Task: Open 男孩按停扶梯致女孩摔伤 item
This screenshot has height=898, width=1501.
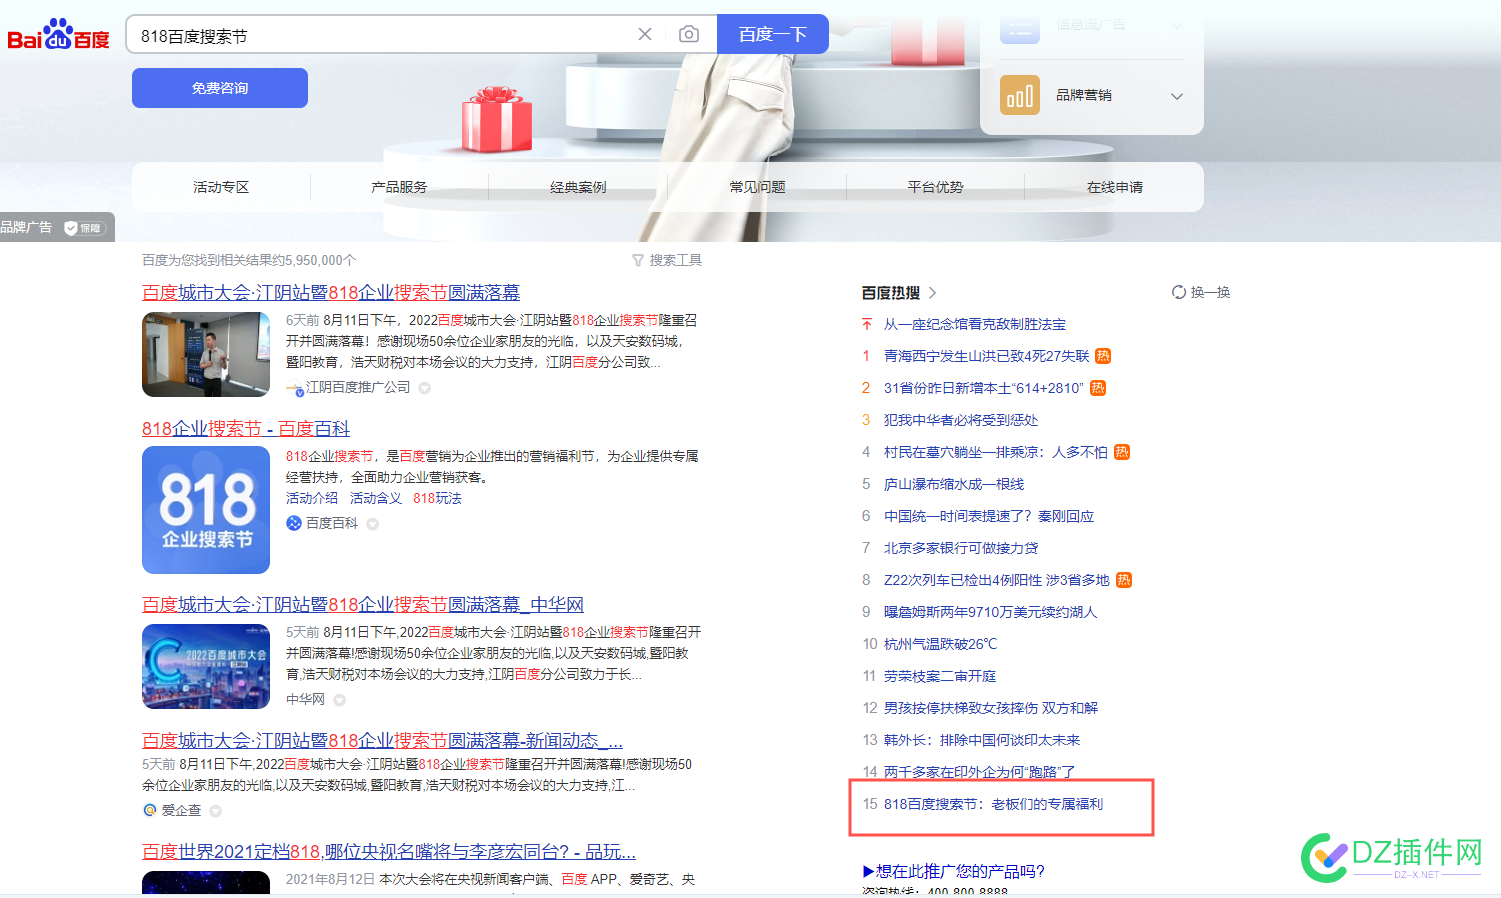Action: pos(991,708)
